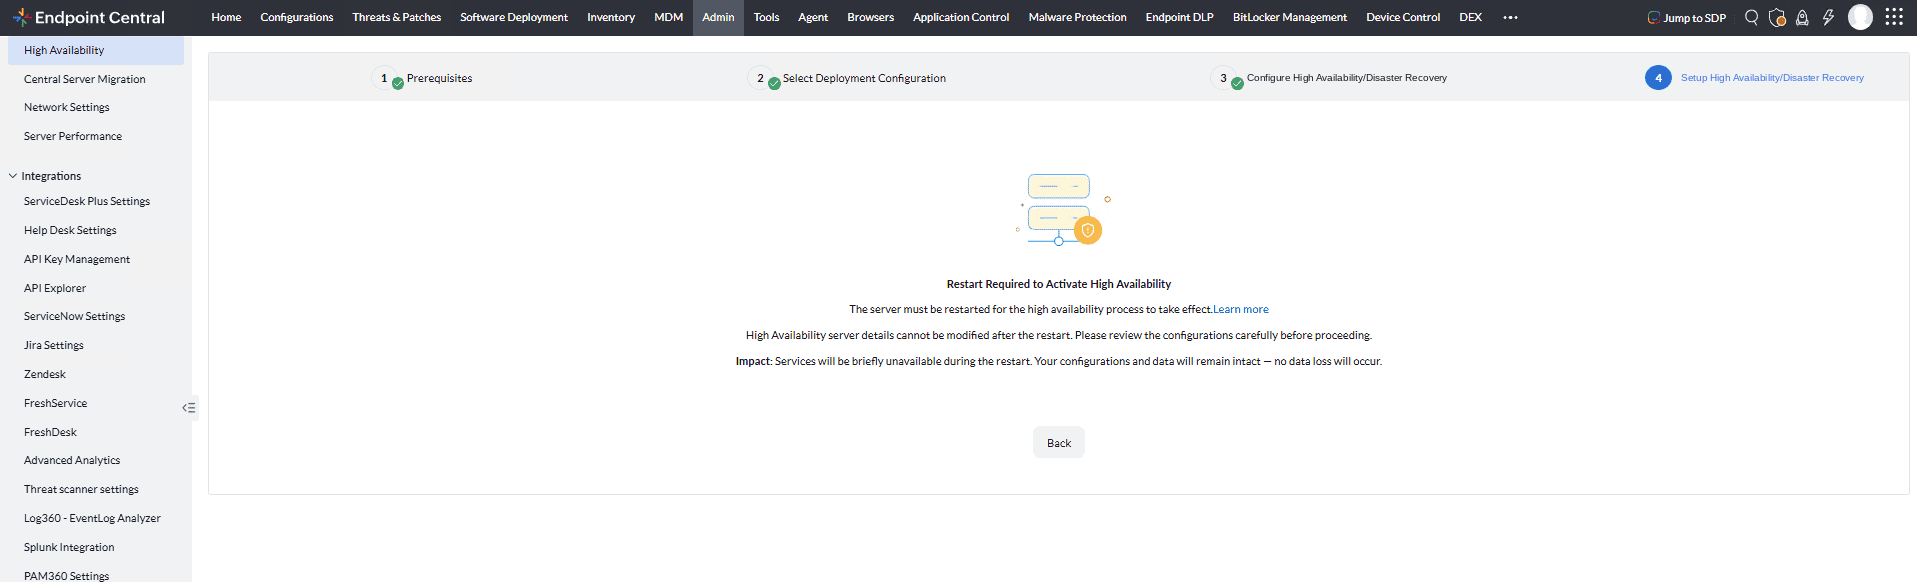Open ServiceNow Settings
This screenshot has width=1917, height=582.
(75, 316)
